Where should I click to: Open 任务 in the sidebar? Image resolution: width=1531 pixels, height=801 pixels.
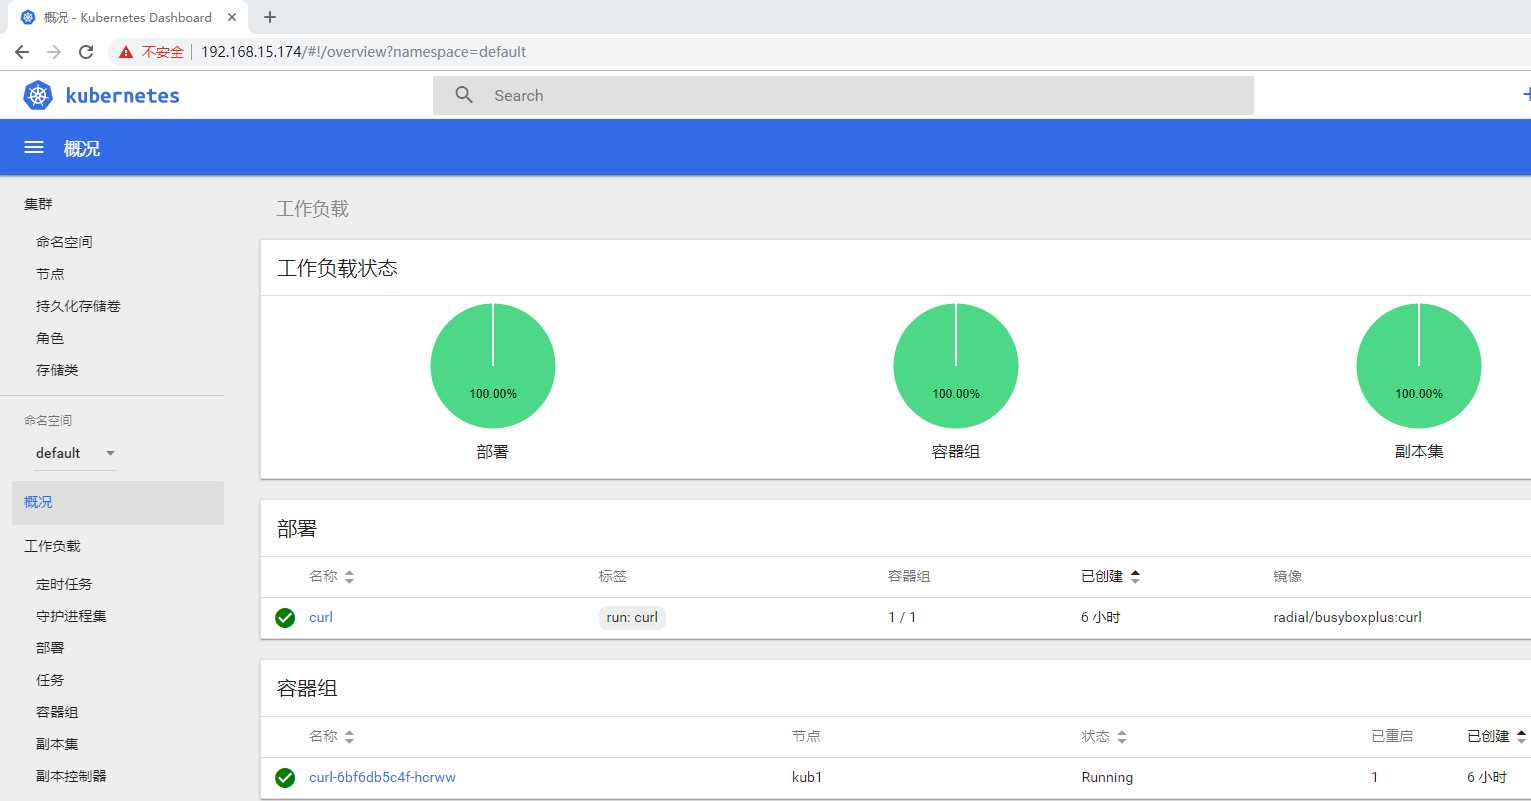[x=50, y=680]
